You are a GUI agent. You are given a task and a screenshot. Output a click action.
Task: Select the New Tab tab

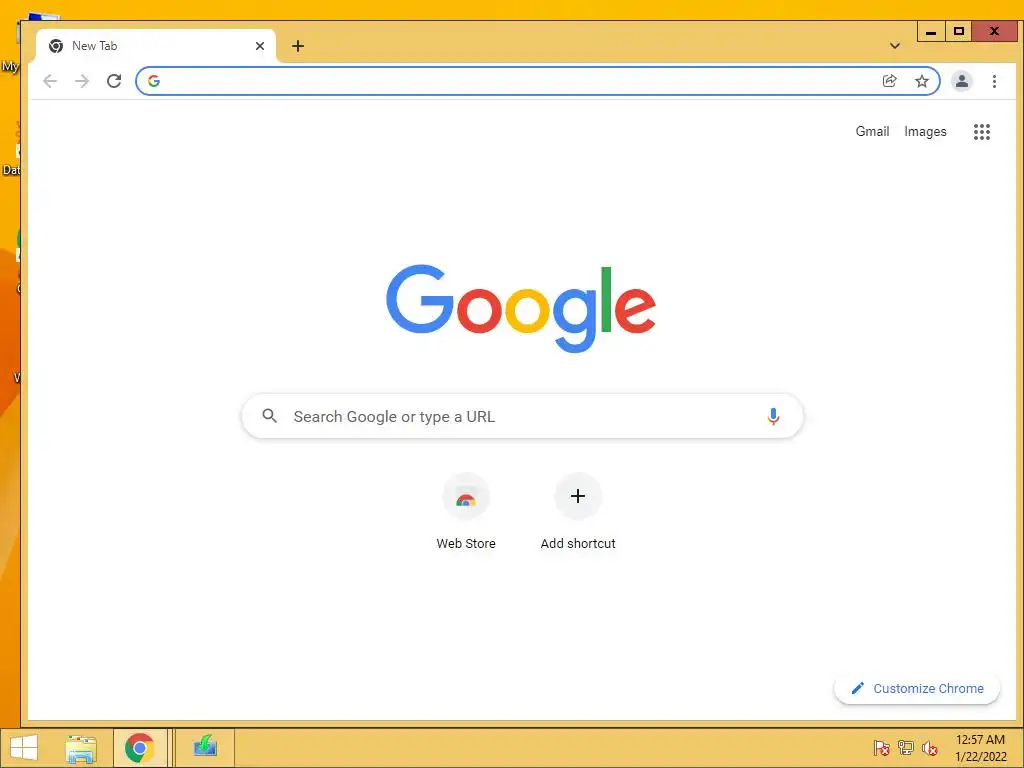[x=155, y=46]
